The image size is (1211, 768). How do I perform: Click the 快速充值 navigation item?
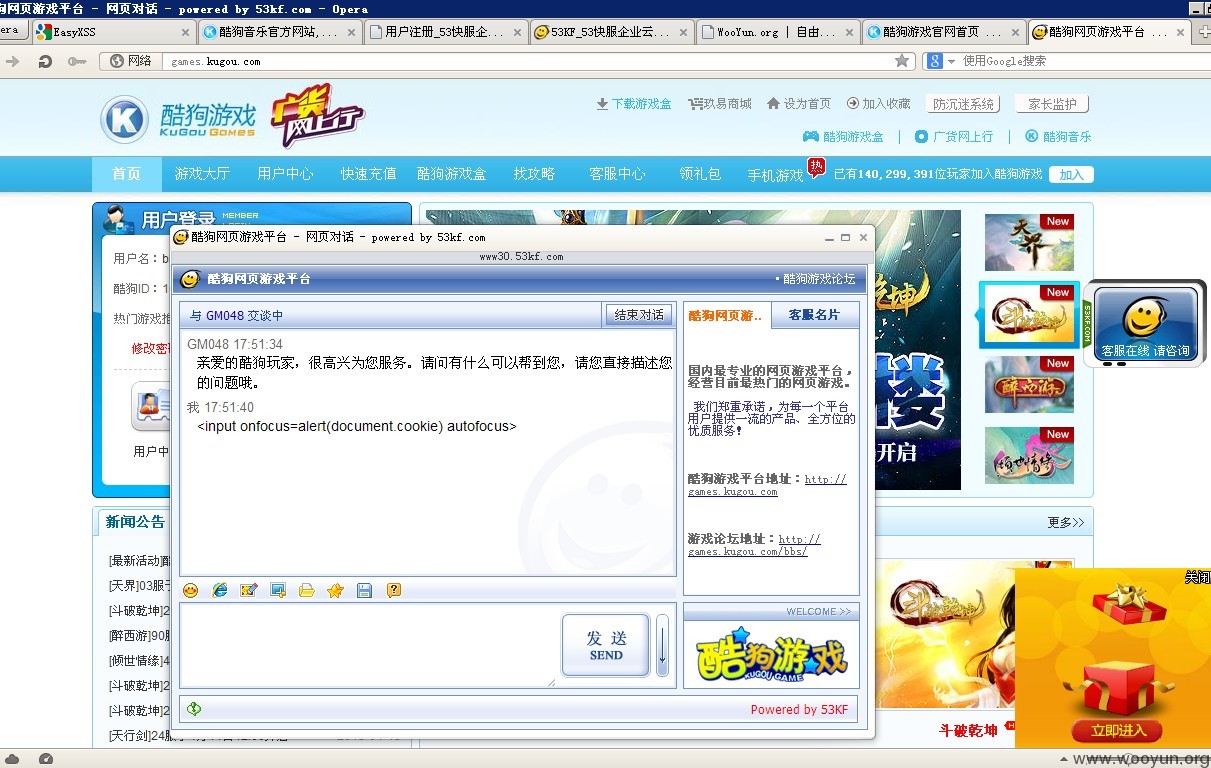pos(368,174)
